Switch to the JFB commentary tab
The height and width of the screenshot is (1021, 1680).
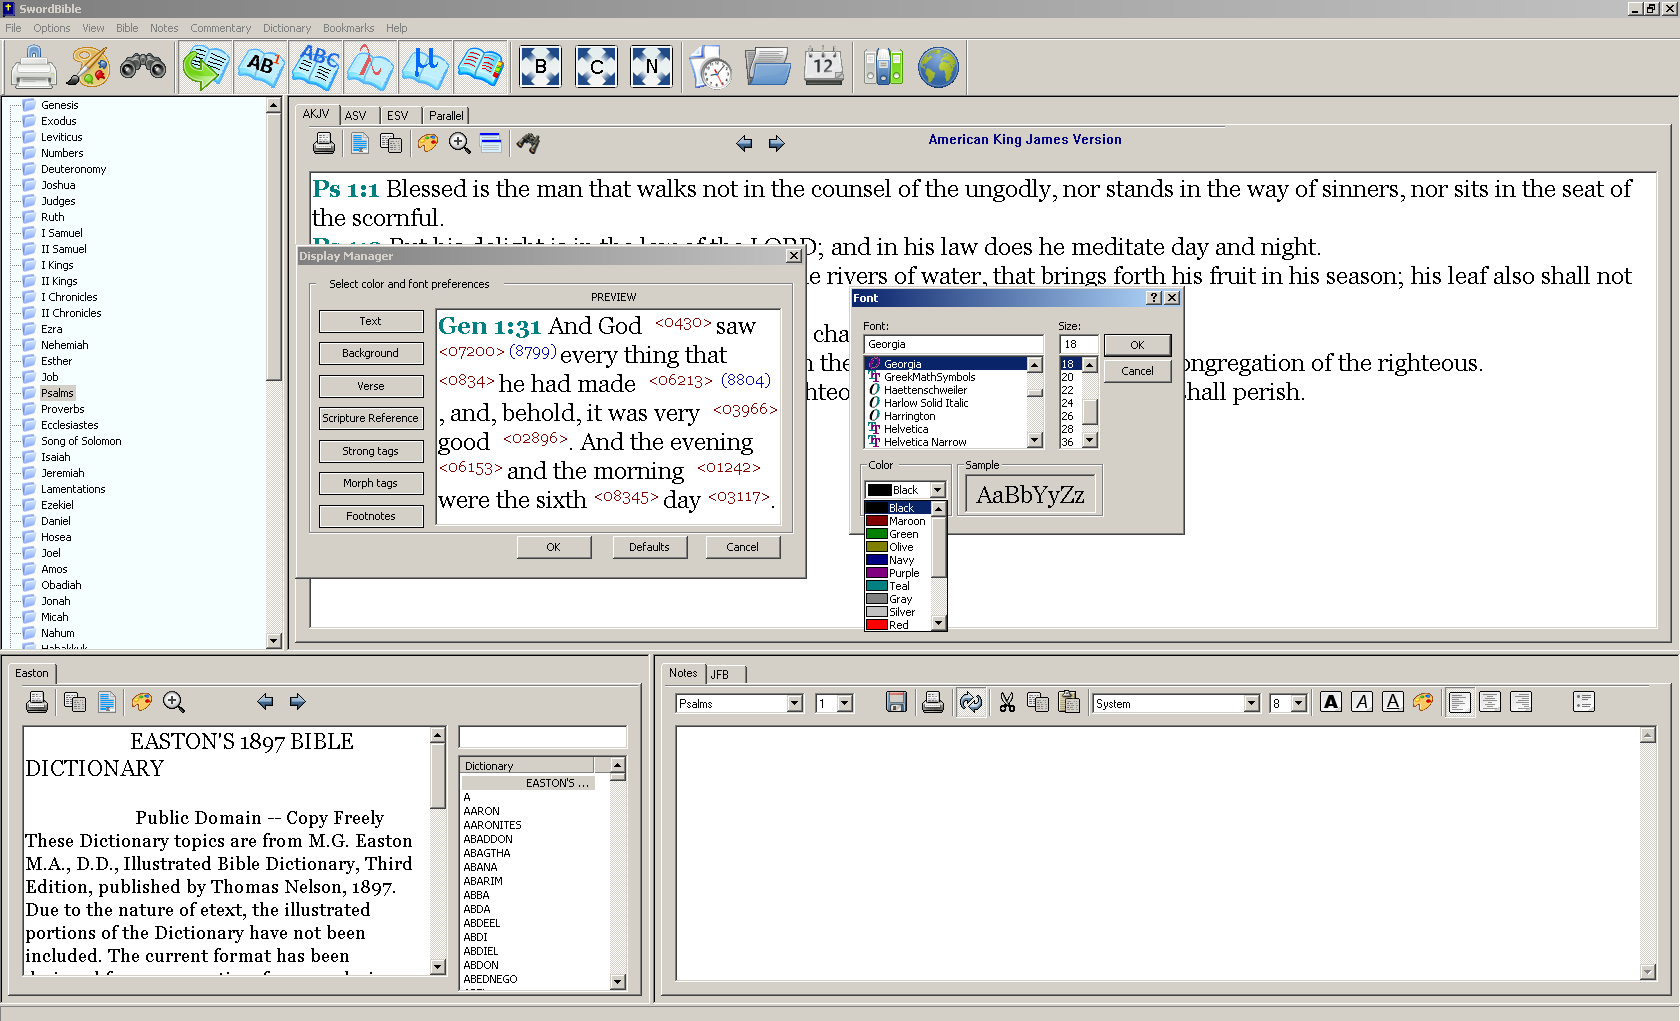(x=720, y=674)
